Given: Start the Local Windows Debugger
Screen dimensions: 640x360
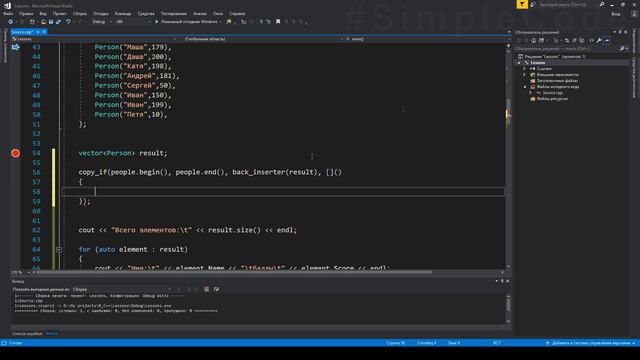Looking at the screenshot, I should tap(188, 22).
